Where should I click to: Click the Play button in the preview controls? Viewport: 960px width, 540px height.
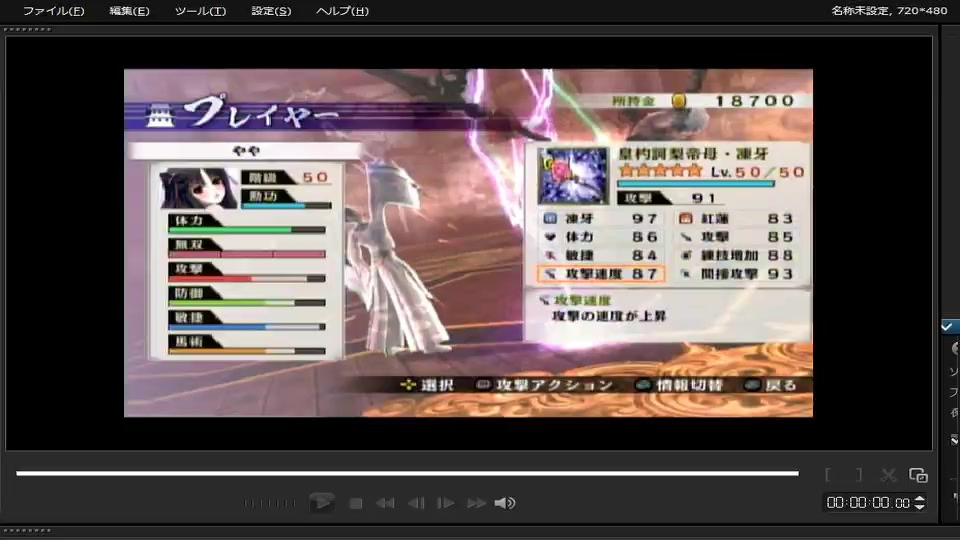[322, 503]
